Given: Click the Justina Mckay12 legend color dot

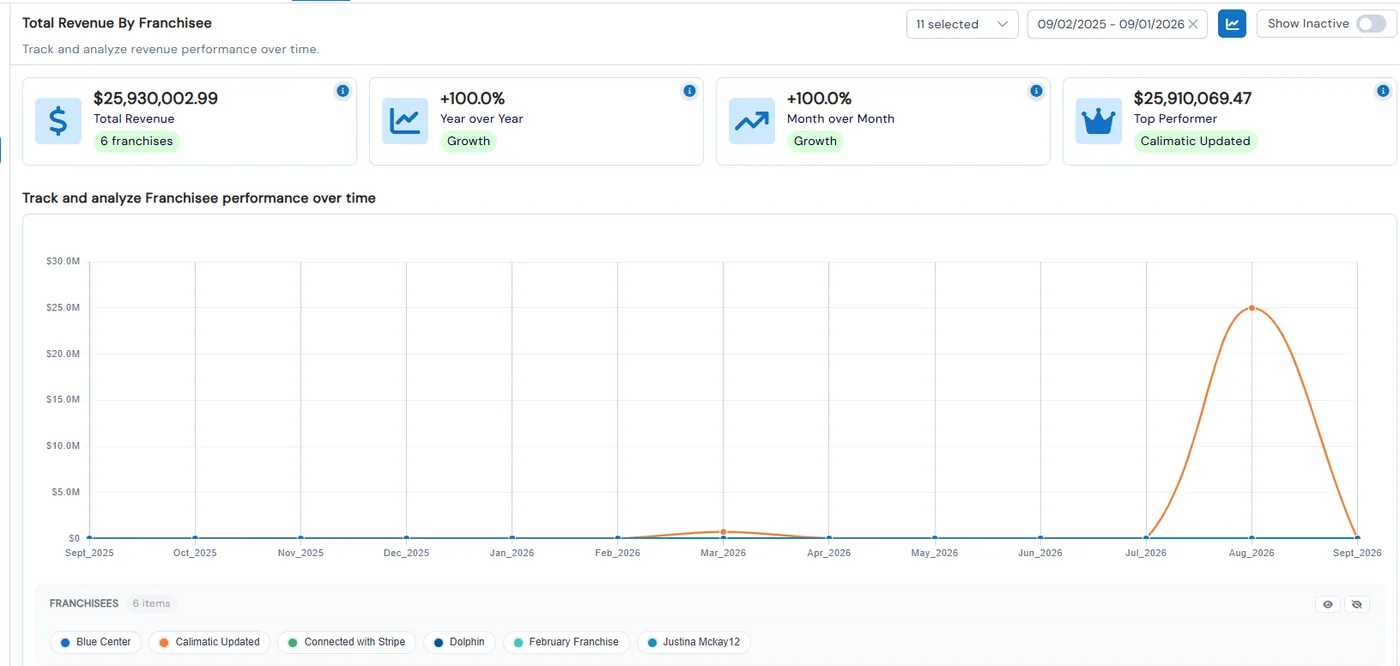Looking at the screenshot, I should pos(653,642).
